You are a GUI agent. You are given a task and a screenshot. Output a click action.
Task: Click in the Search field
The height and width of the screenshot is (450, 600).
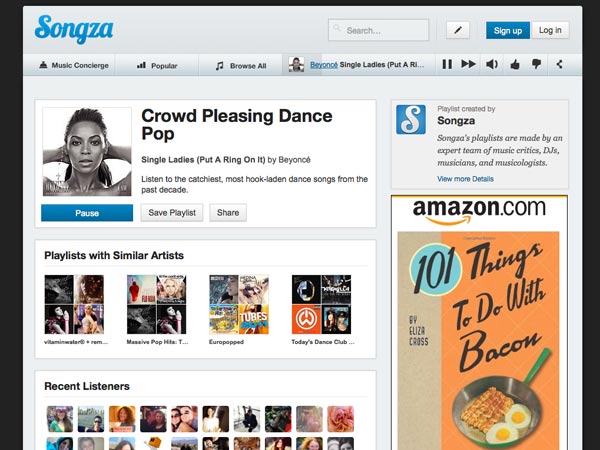(385, 30)
